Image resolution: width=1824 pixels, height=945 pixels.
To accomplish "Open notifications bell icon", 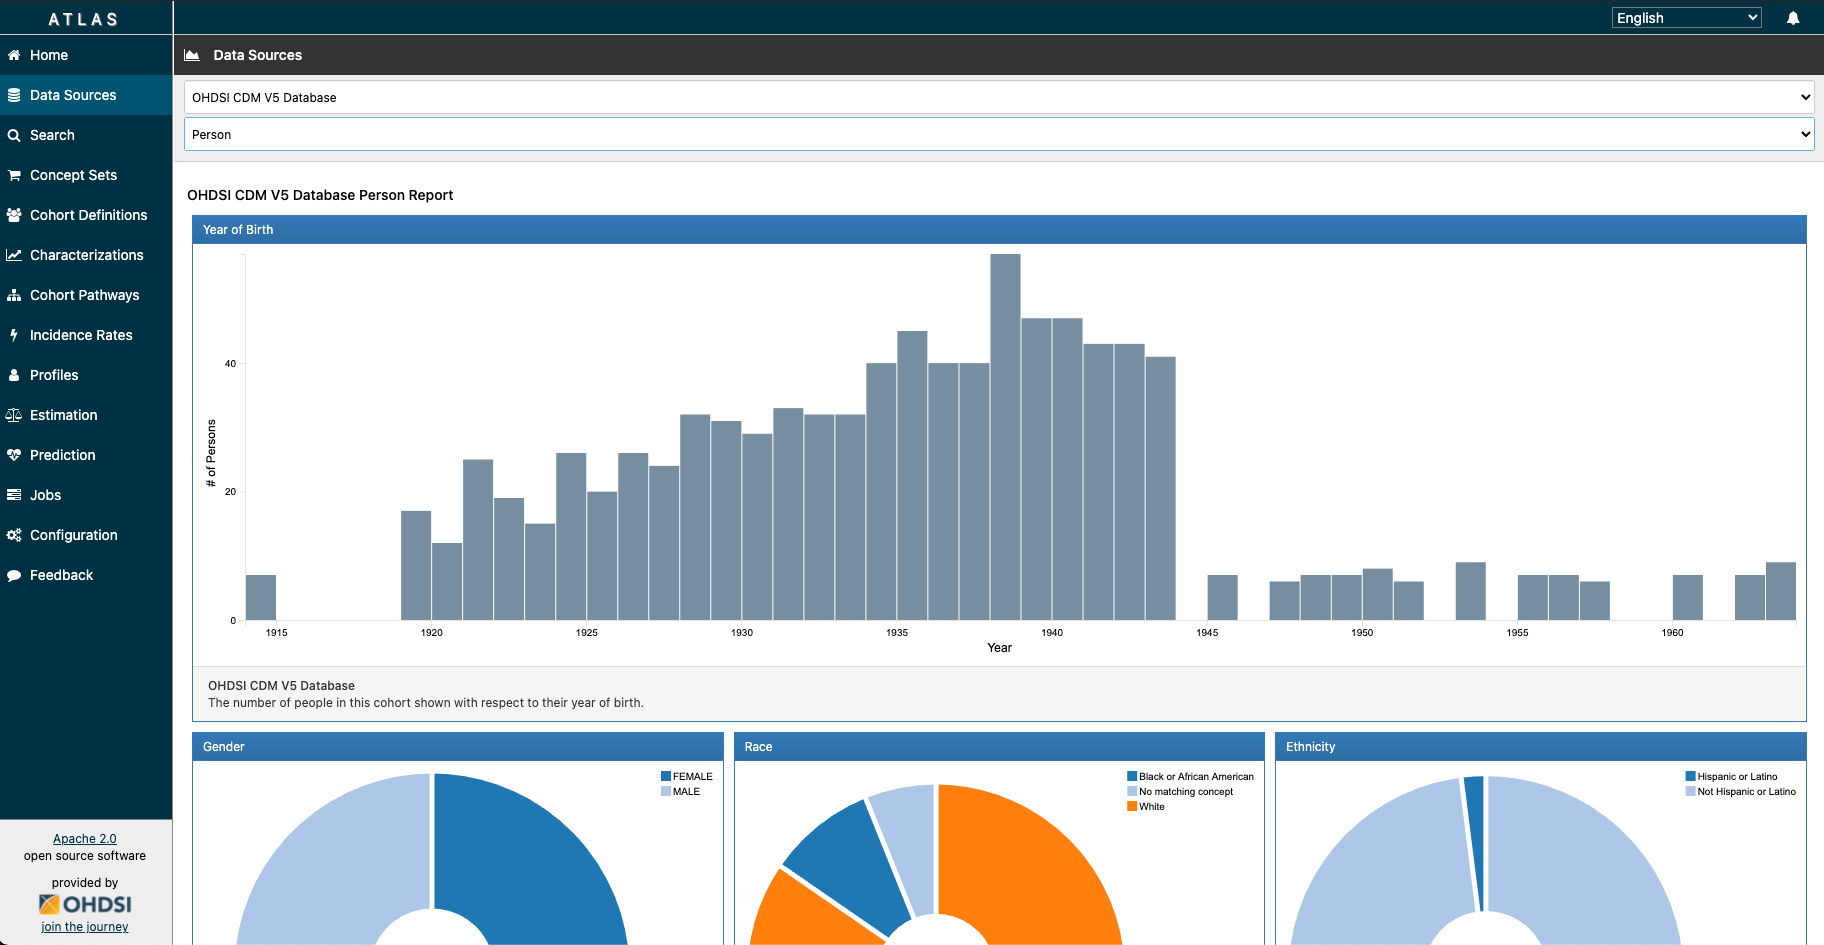I will point(1793,18).
